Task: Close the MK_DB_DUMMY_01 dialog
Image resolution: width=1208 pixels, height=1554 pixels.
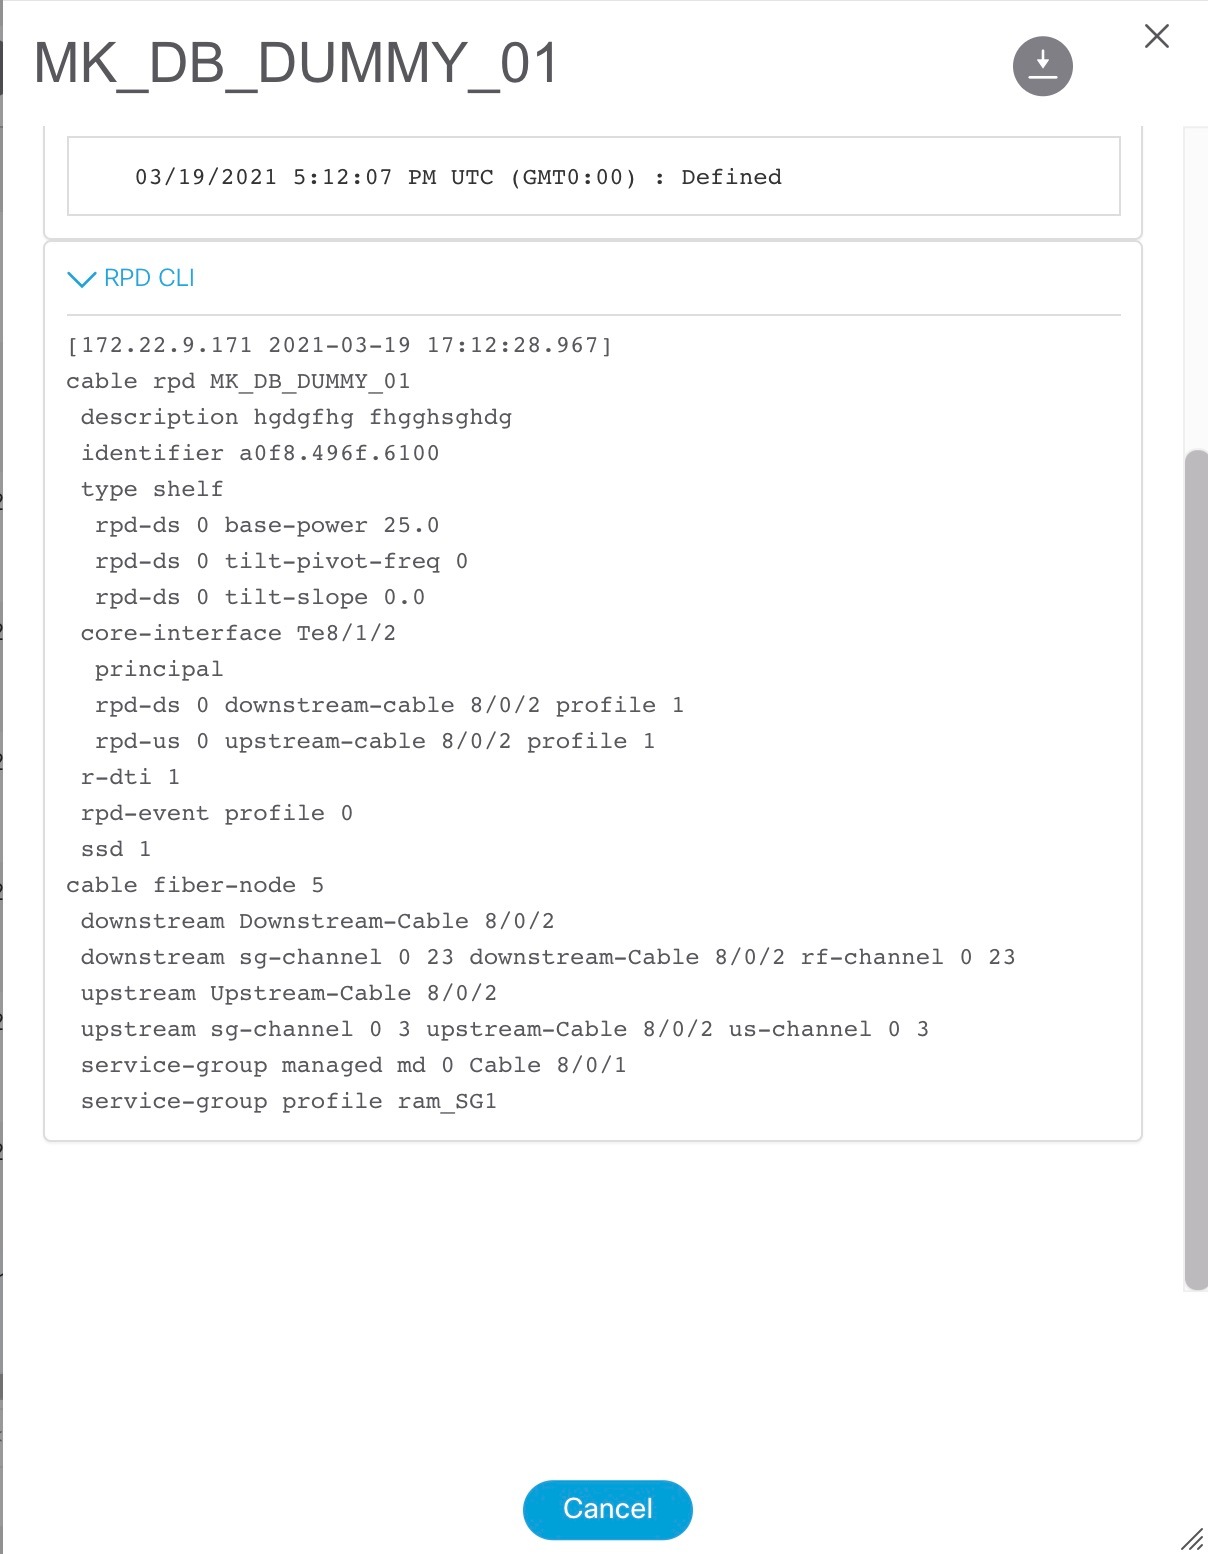Action: tap(1156, 36)
